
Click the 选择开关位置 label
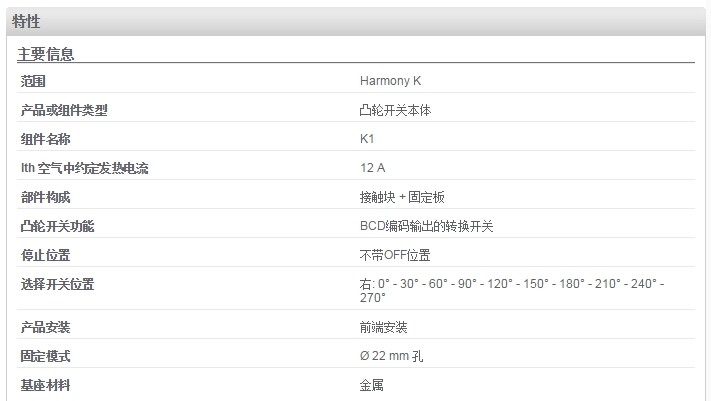(57, 284)
